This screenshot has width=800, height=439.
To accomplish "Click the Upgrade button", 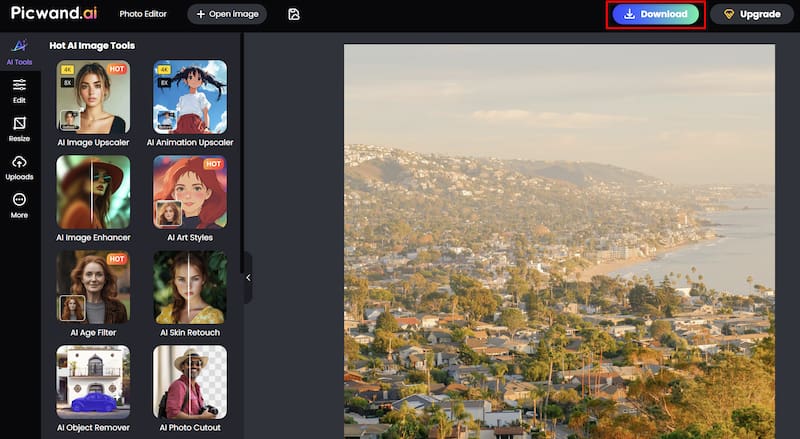I will point(752,15).
